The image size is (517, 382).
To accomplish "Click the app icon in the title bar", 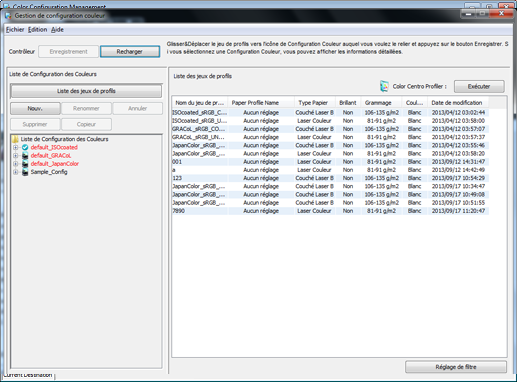I will [8, 16].
